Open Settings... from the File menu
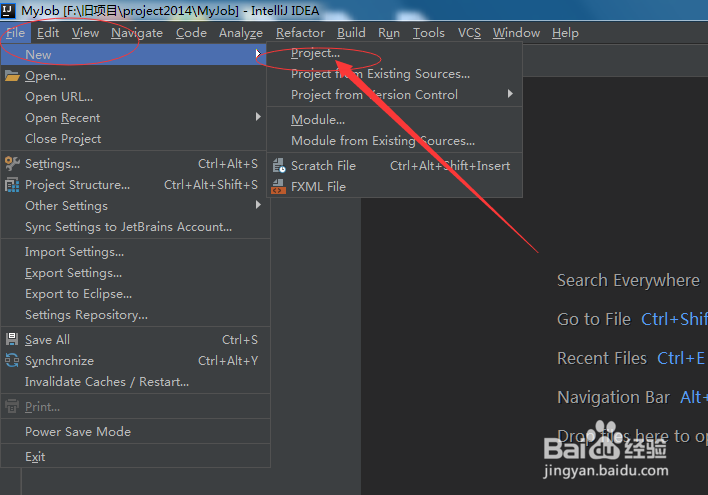Viewport: 708px width, 495px height. [x=134, y=163]
